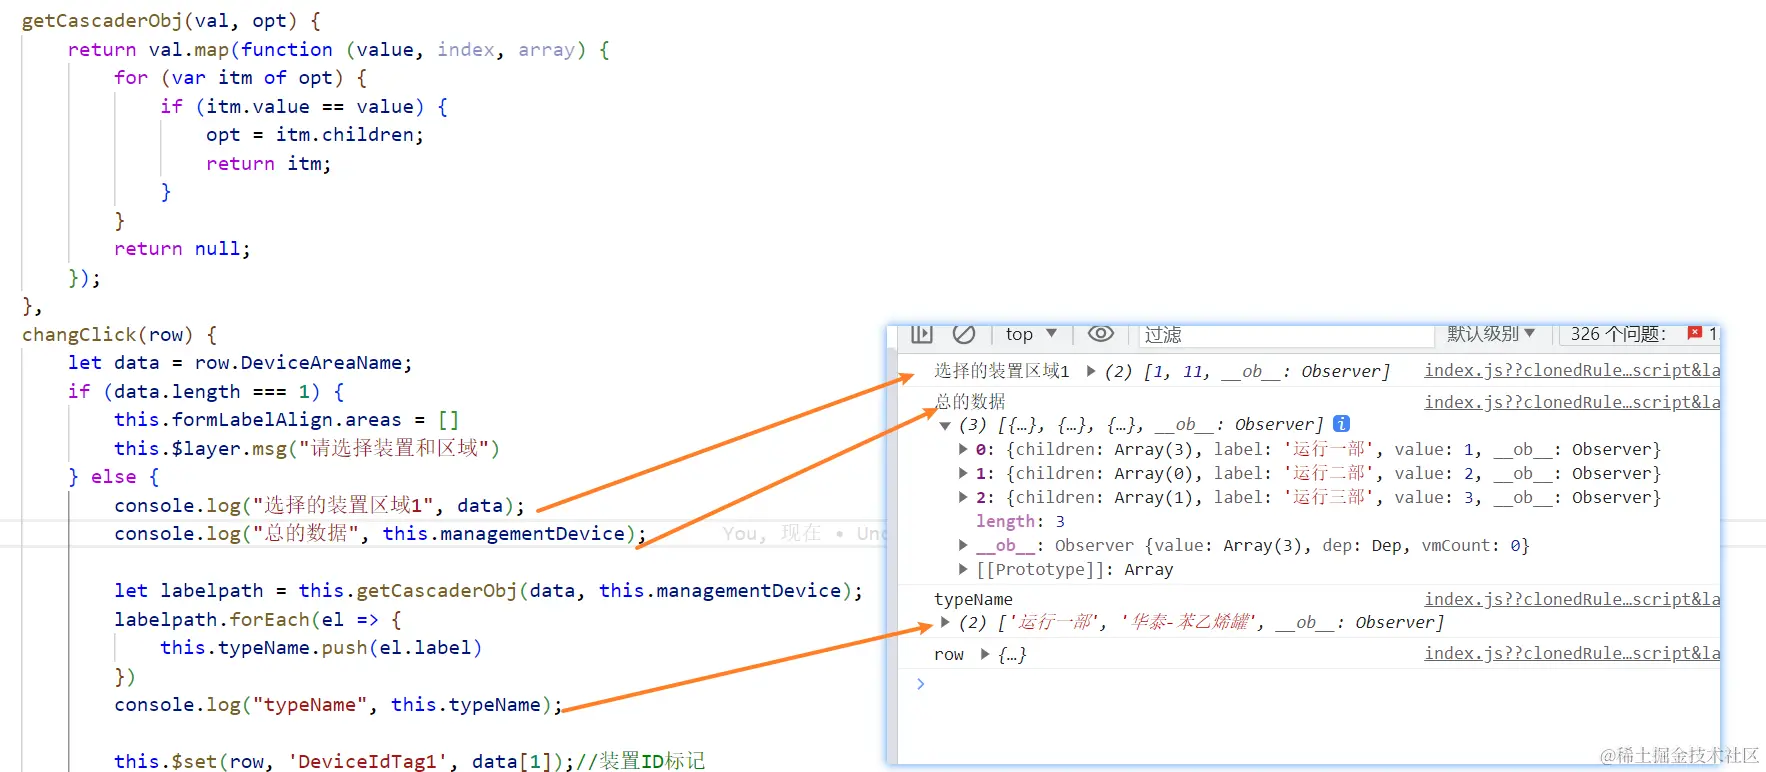Click the 'opt = itm.children;' code line
The height and width of the screenshot is (772, 1766).
(315, 135)
